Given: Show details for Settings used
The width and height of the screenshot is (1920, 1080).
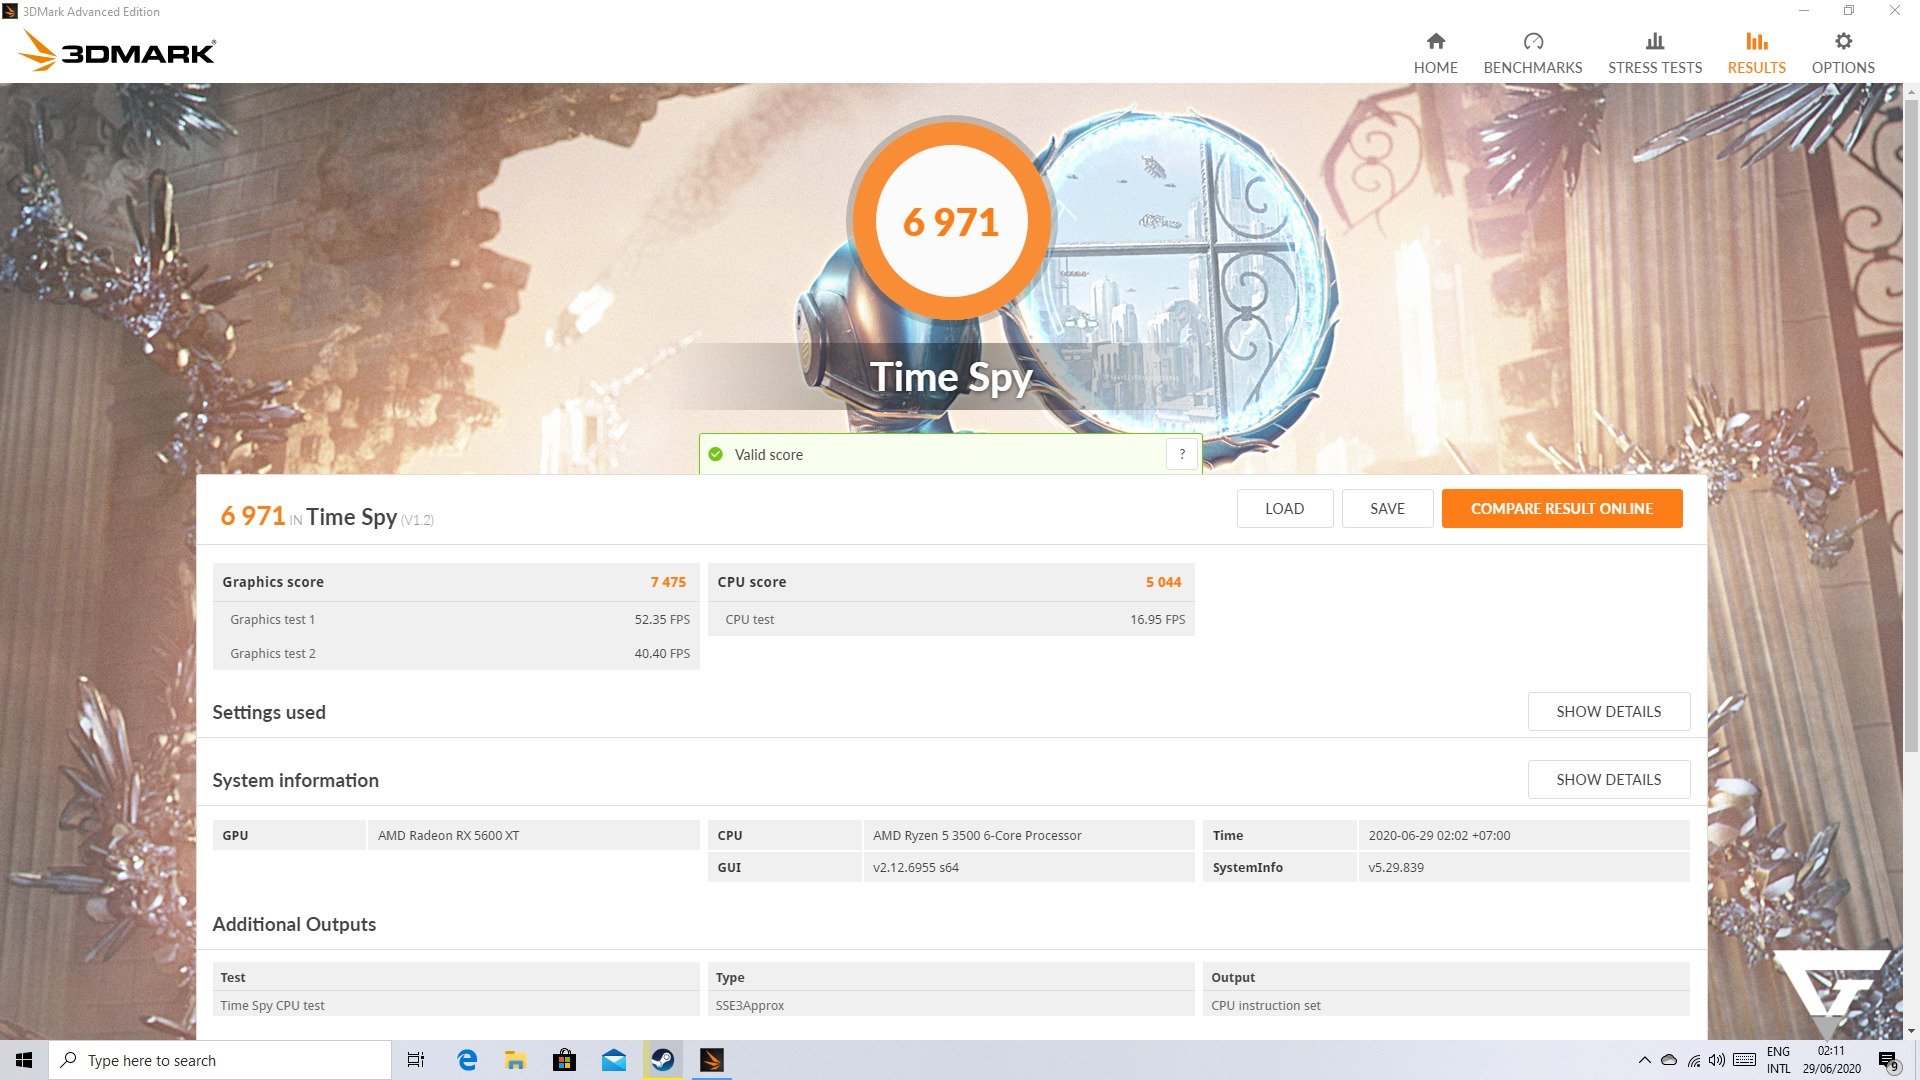Looking at the screenshot, I should (1608, 711).
